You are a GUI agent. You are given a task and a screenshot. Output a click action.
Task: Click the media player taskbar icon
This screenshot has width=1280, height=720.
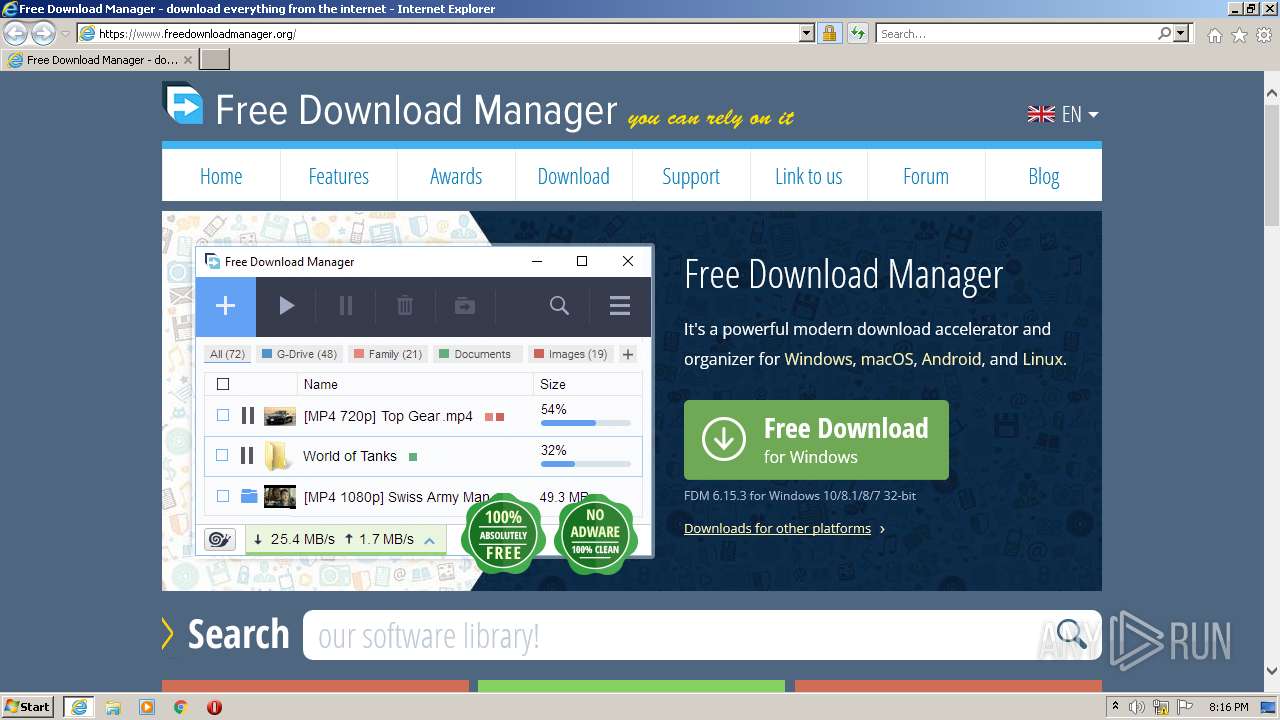[147, 707]
